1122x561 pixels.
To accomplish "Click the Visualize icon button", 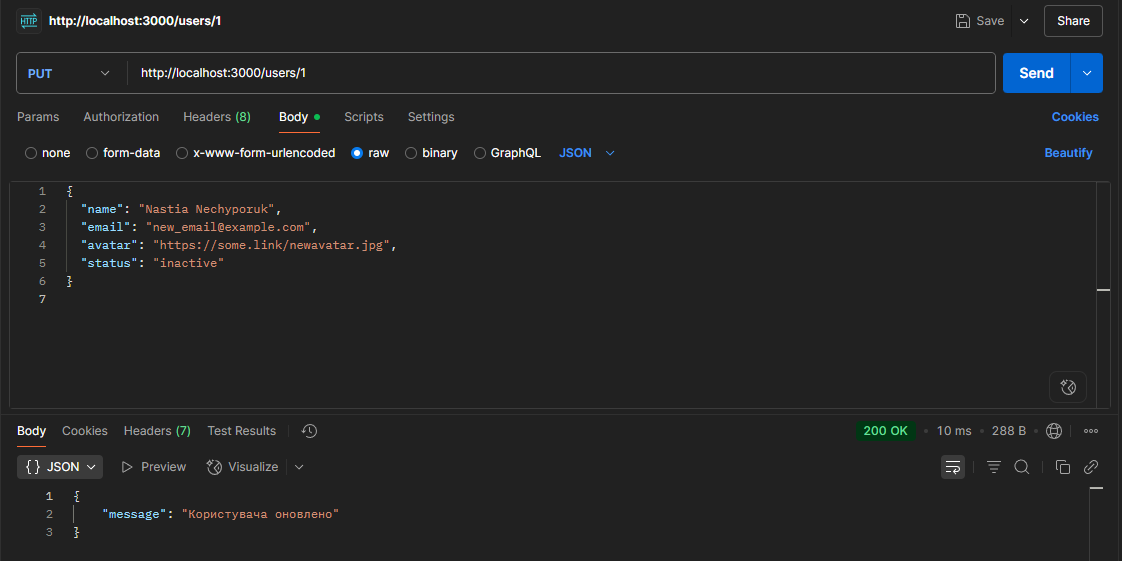I will [x=243, y=467].
